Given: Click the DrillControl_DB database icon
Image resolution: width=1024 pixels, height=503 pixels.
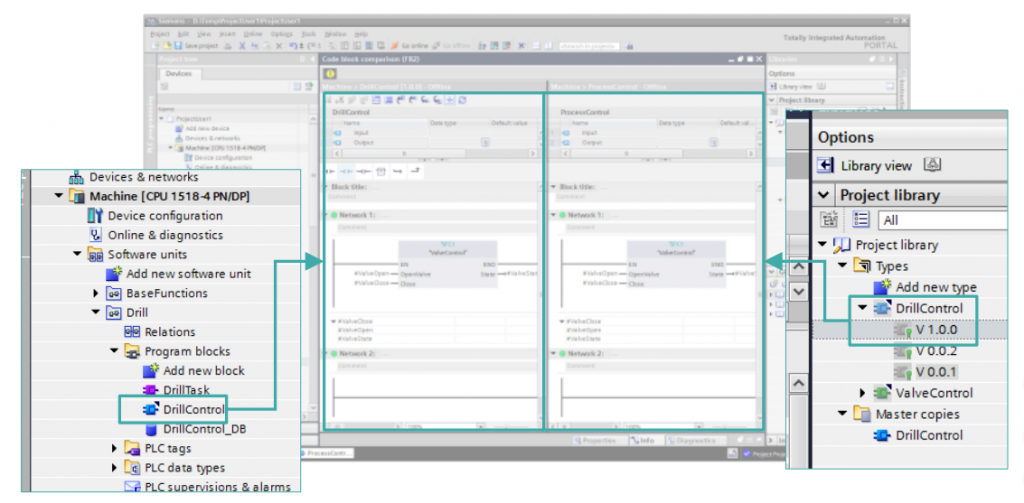Looking at the screenshot, I should pyautogui.click(x=151, y=429).
